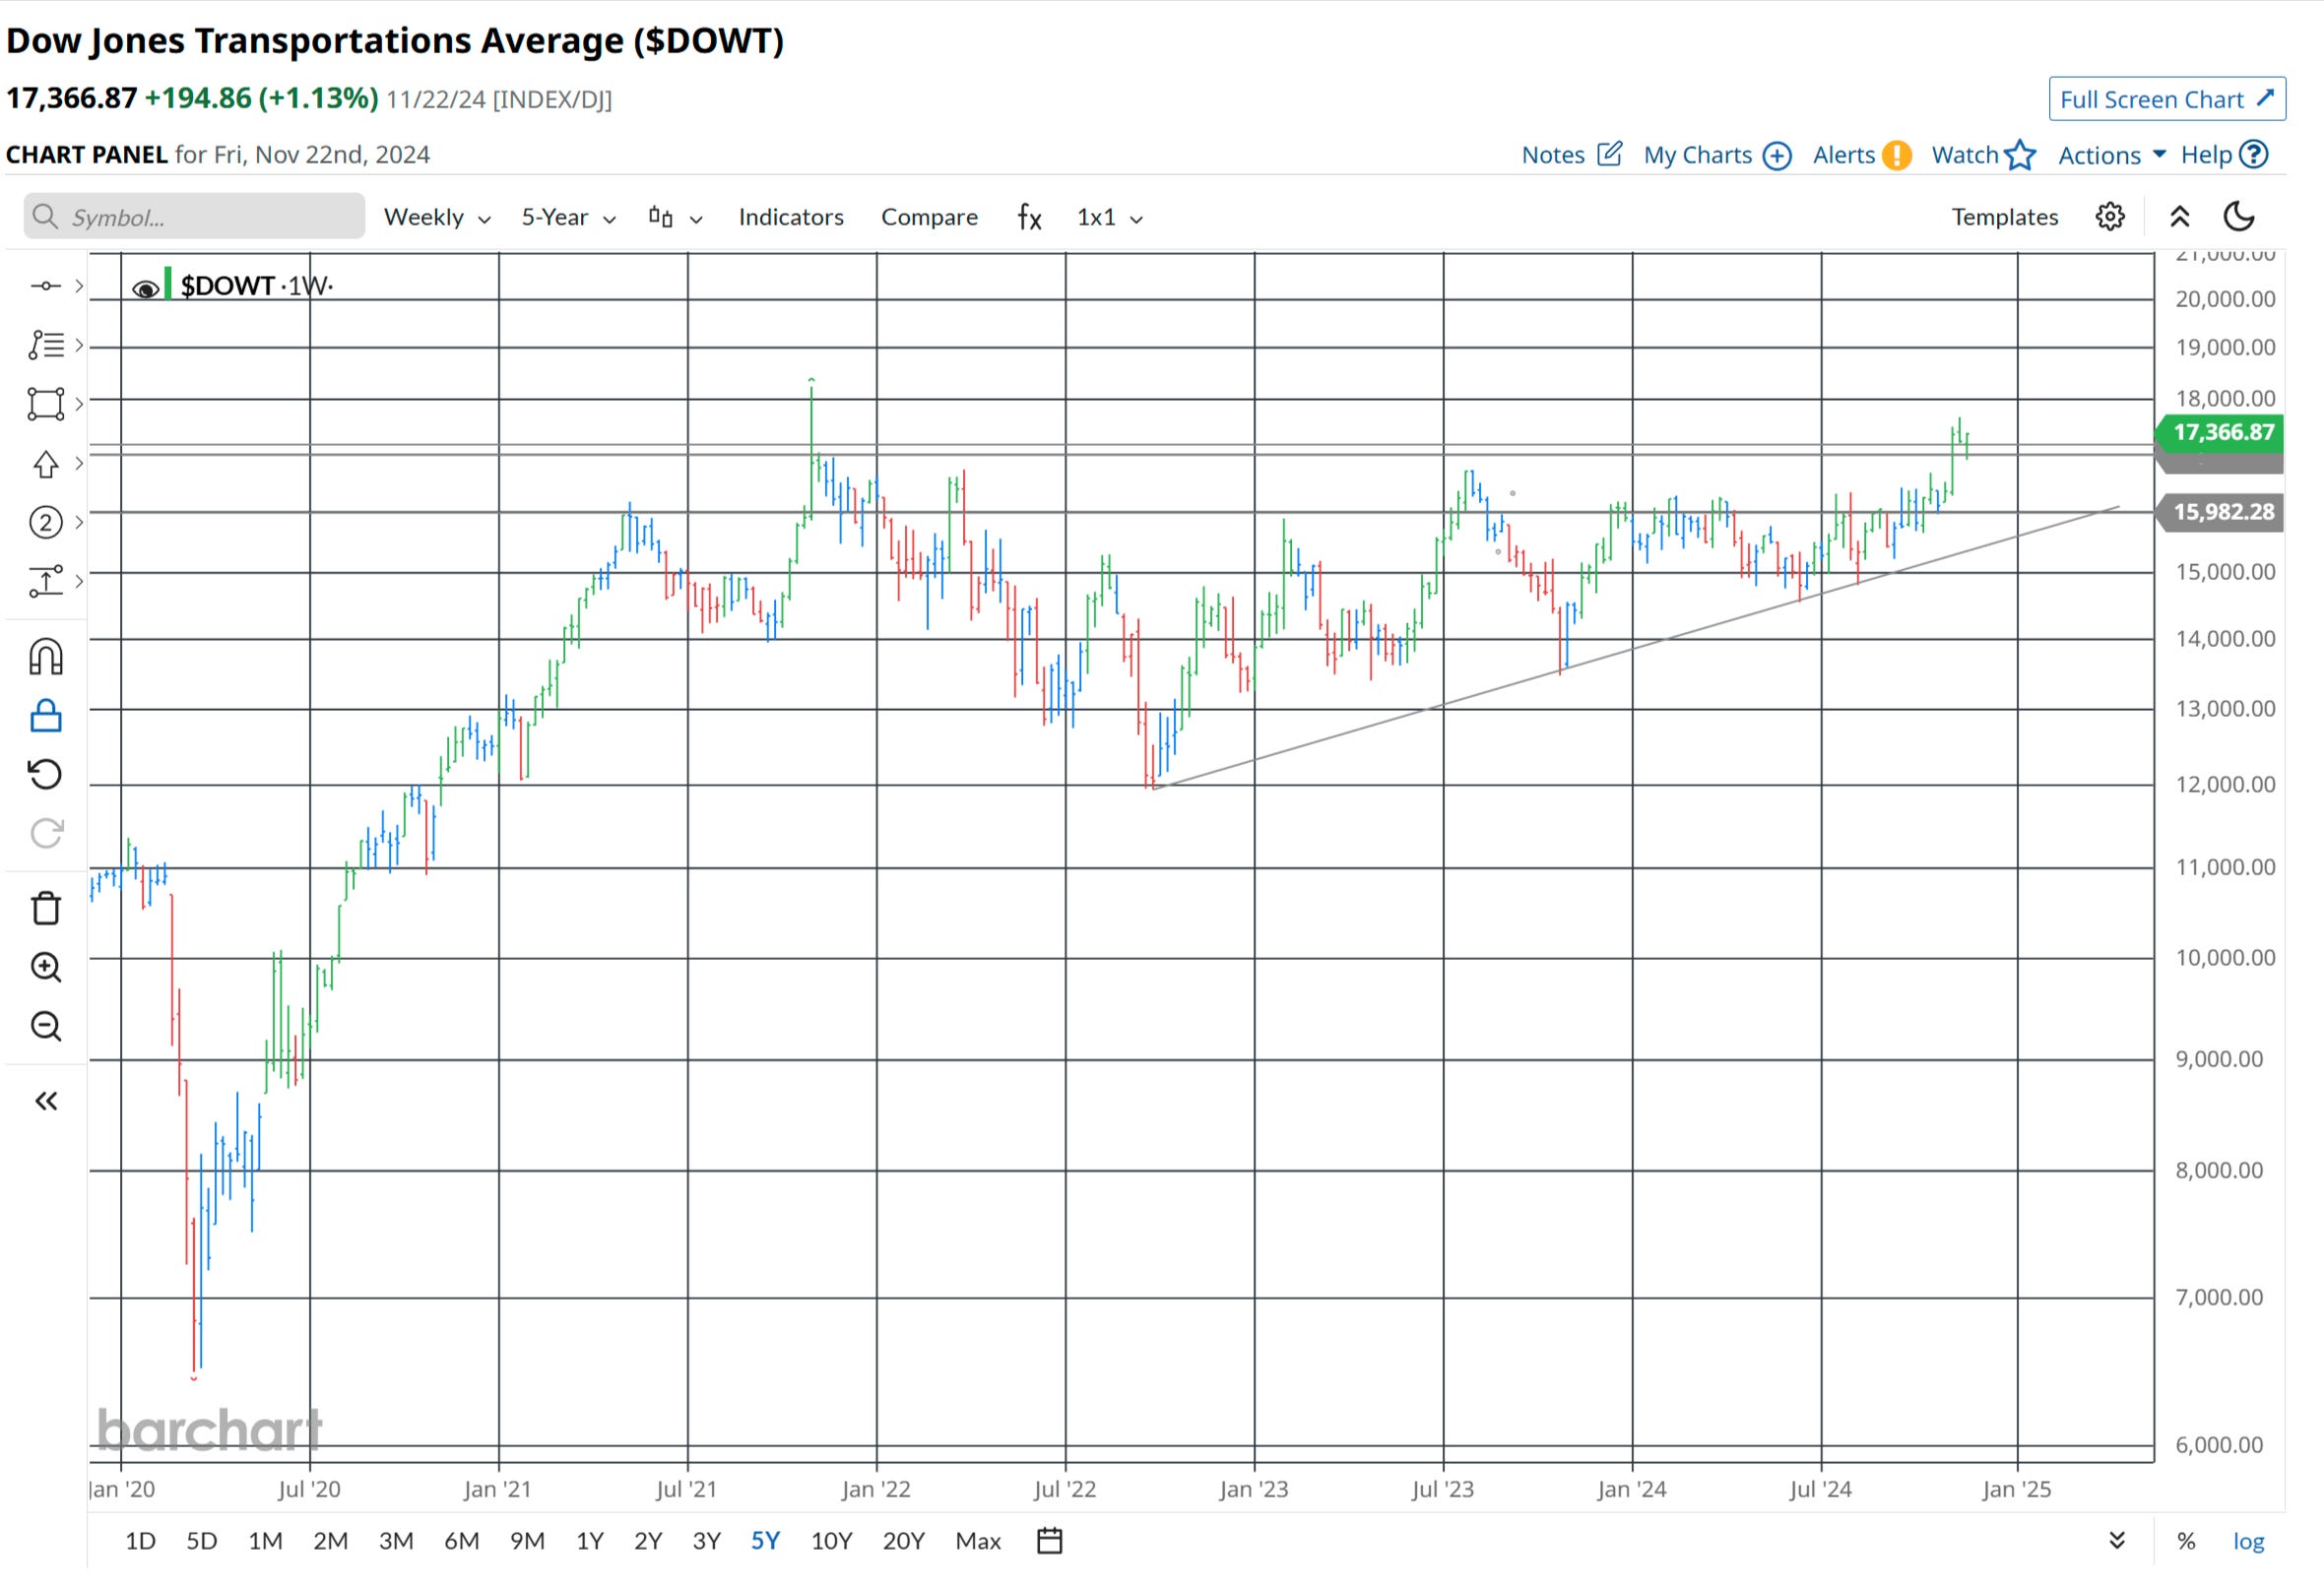Select the 9M time range
The width and height of the screenshot is (2324, 1587).
pos(527,1540)
